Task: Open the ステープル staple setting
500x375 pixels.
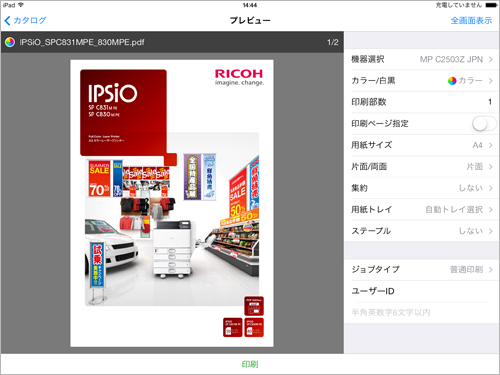Action: (x=422, y=231)
